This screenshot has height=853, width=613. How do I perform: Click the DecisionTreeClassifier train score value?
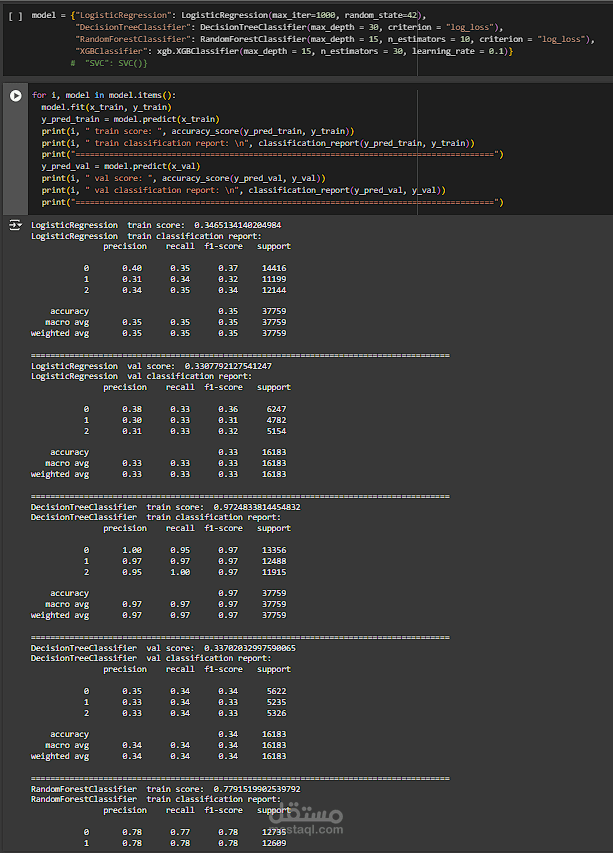[x=257, y=507]
